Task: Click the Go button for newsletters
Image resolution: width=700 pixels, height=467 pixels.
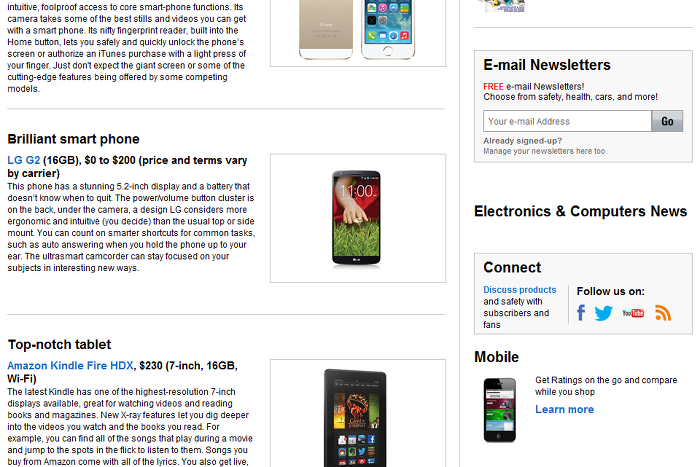Action: coord(667,121)
